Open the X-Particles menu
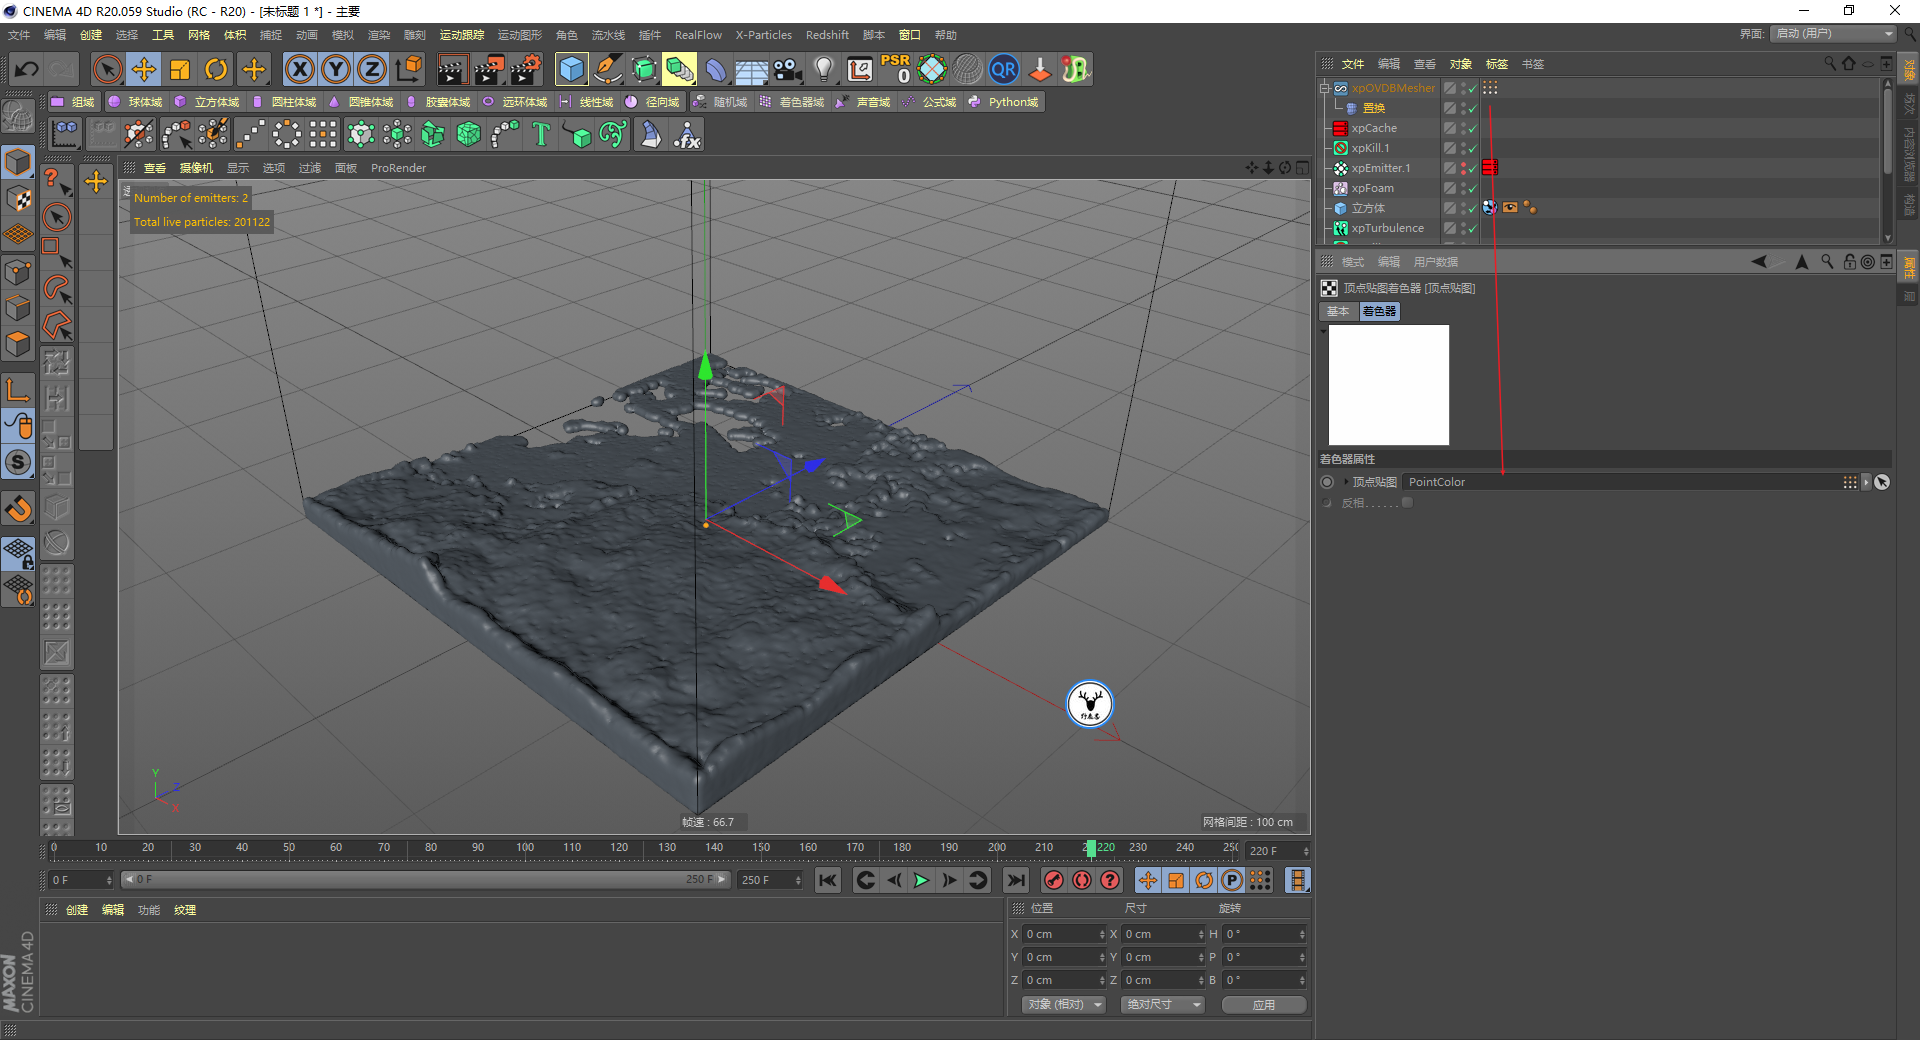Viewport: 1920px width, 1040px height. pyautogui.click(x=763, y=35)
